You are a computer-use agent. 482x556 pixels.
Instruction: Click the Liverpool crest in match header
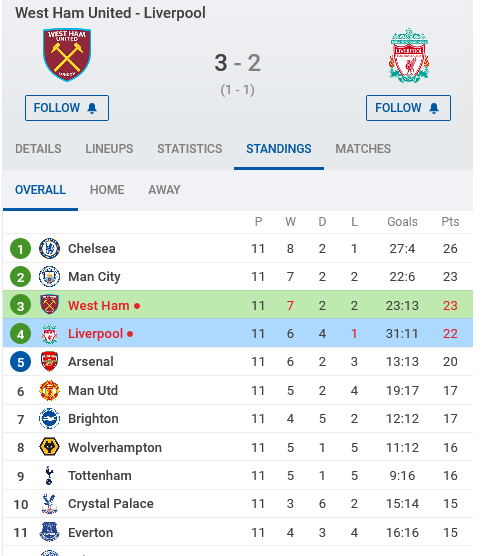[409, 55]
